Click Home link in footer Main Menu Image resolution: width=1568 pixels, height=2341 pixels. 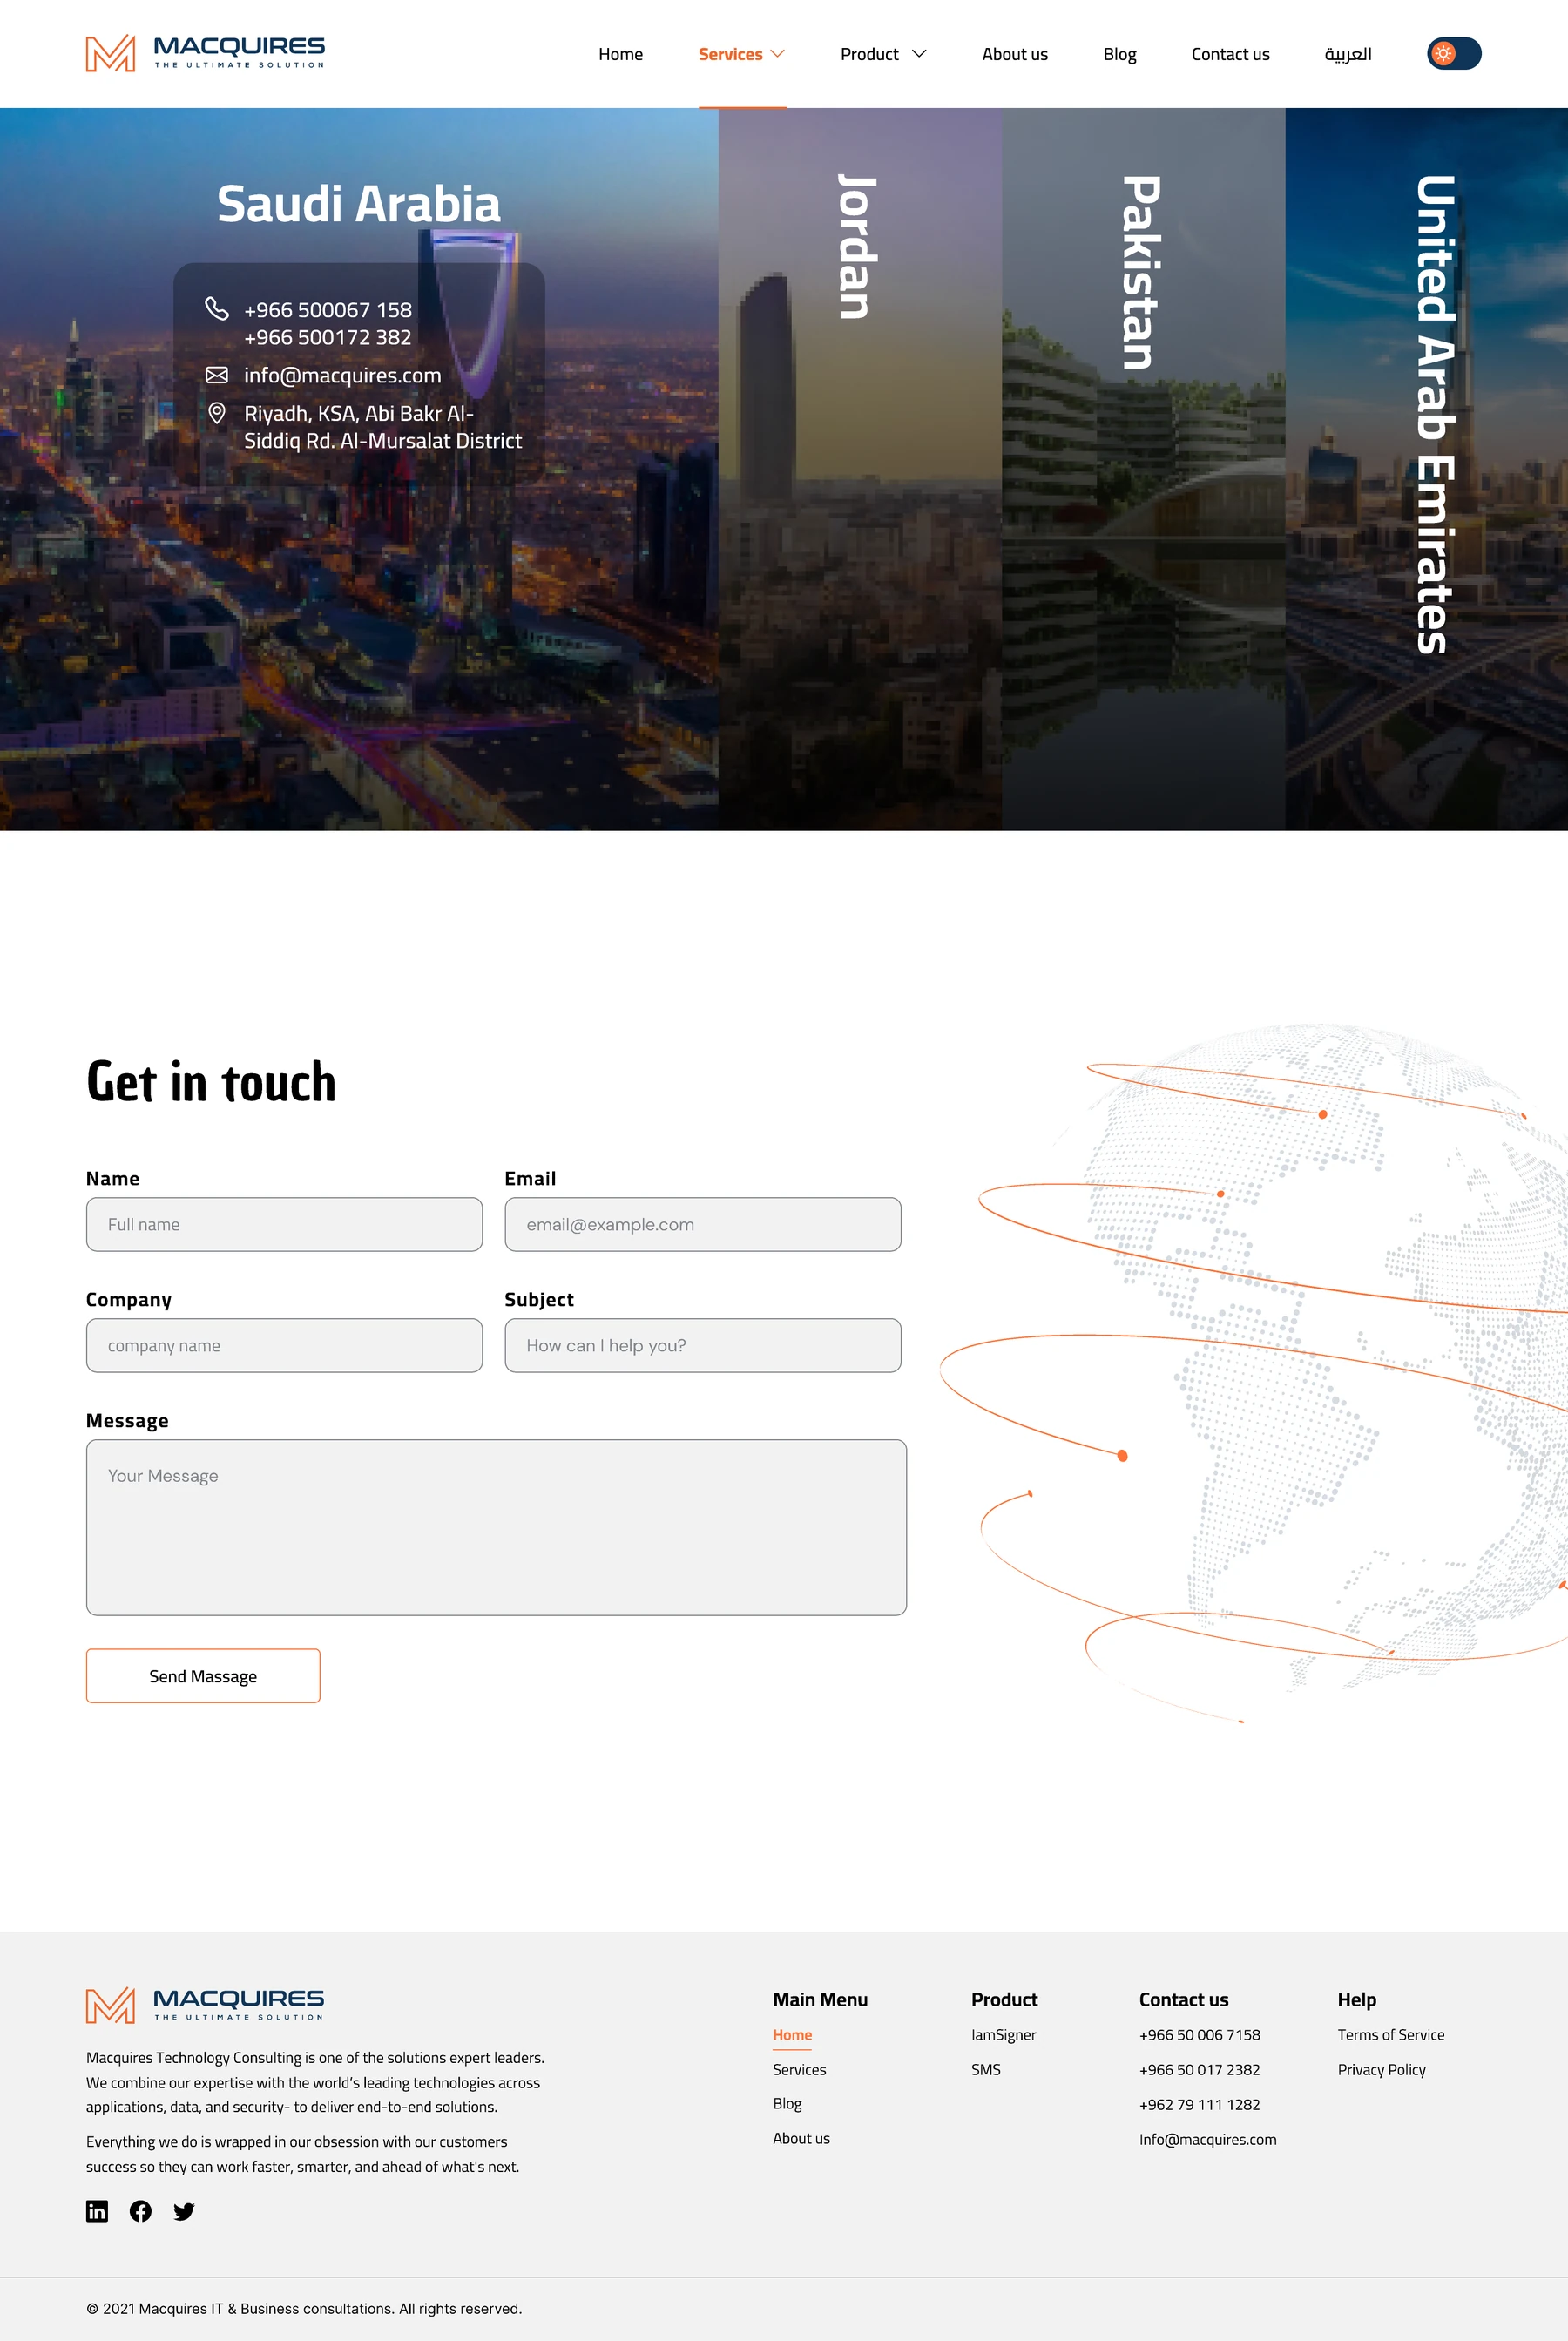[x=792, y=2035]
